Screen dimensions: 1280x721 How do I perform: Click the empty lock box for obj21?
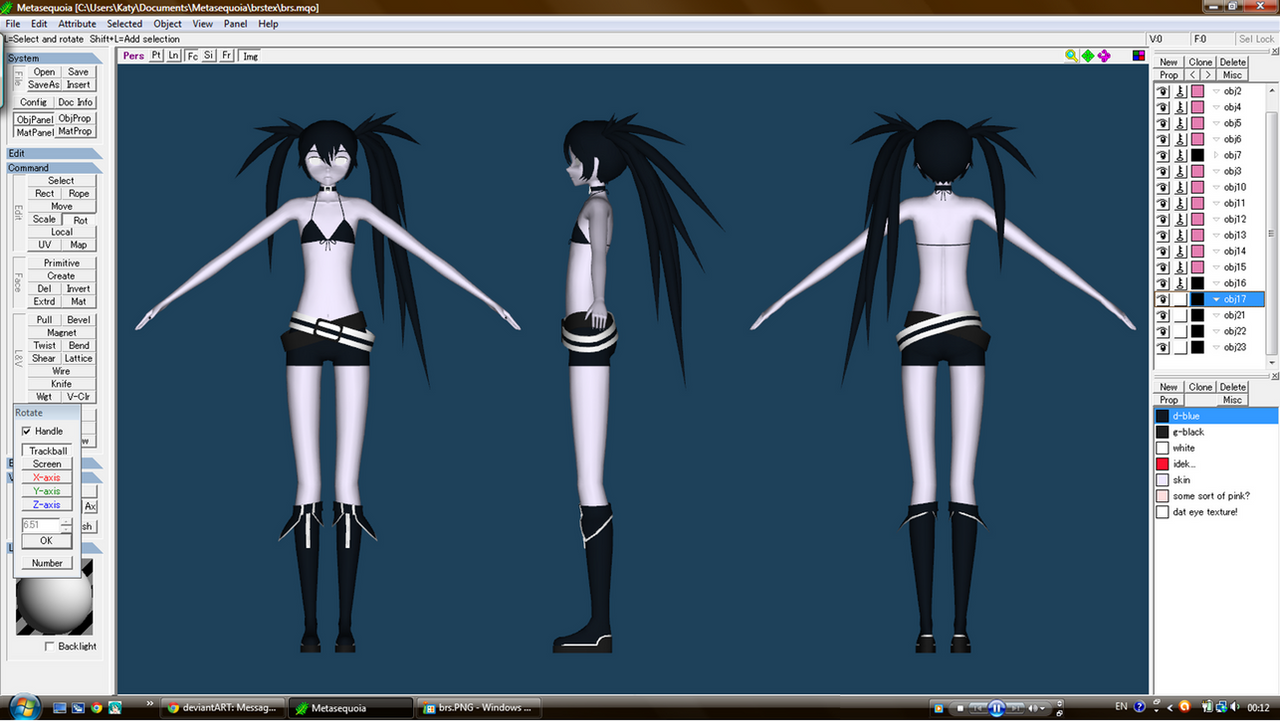click(1180, 315)
